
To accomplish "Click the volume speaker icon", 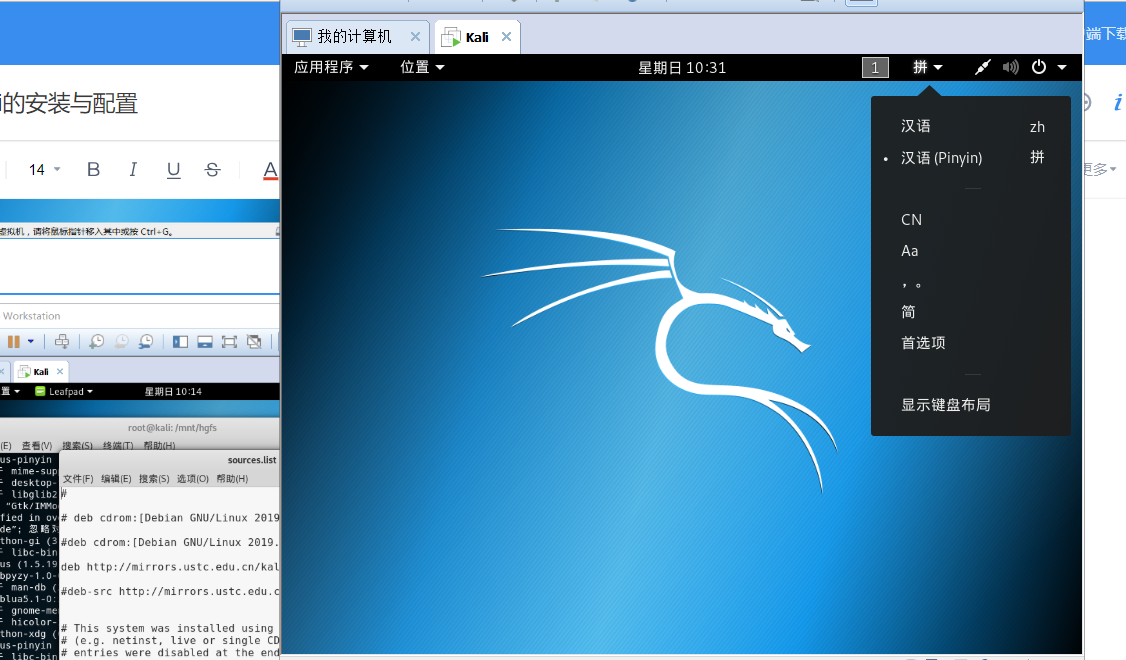I will tap(1010, 67).
